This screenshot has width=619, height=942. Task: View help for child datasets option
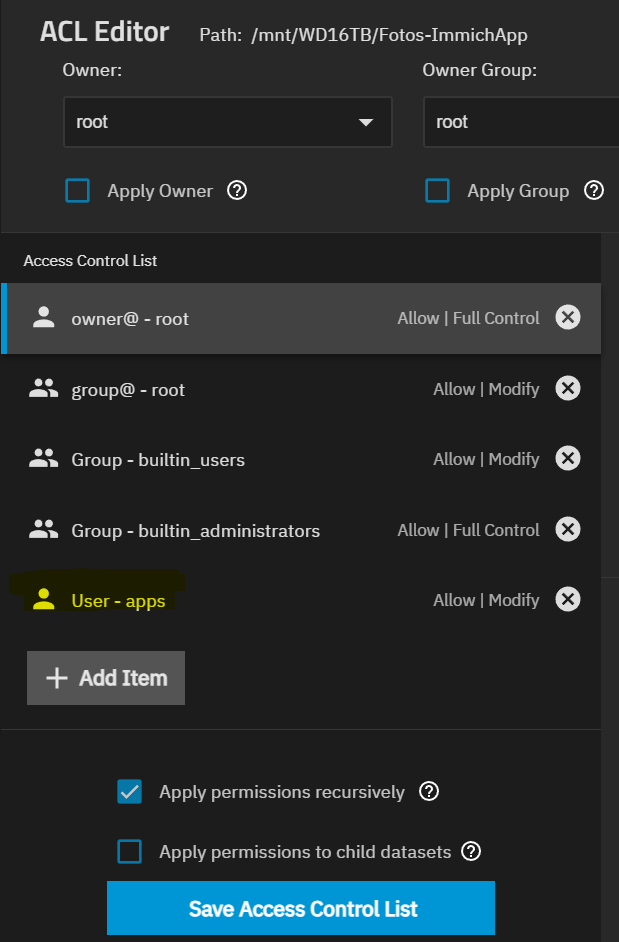(x=472, y=852)
